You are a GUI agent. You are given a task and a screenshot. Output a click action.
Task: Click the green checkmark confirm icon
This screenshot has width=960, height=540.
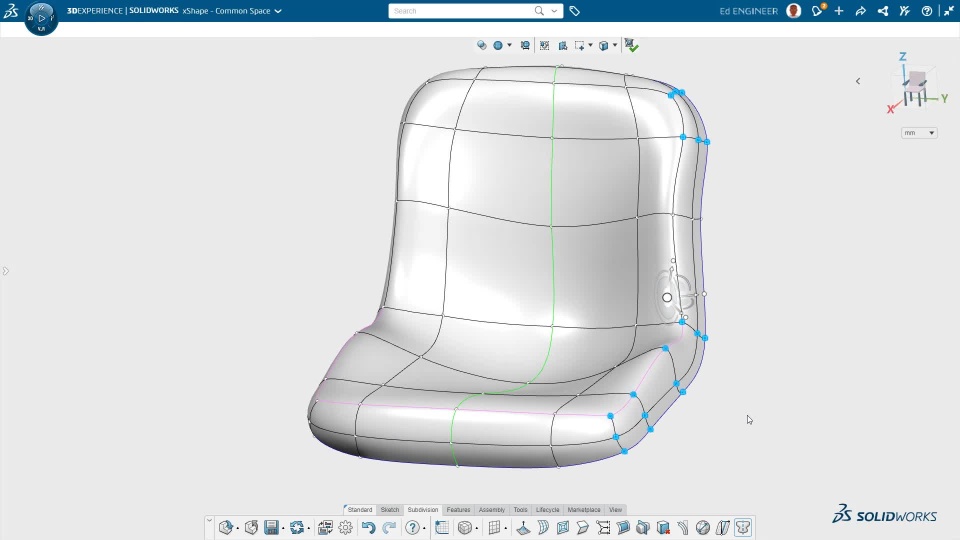(x=632, y=45)
